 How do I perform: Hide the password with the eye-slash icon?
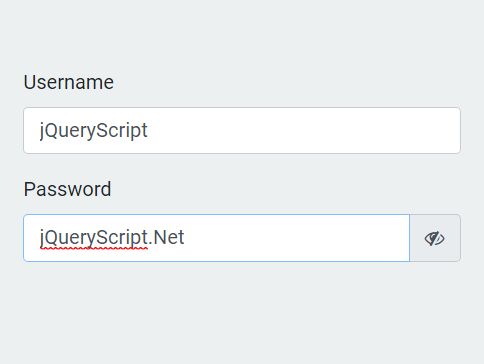coord(434,238)
